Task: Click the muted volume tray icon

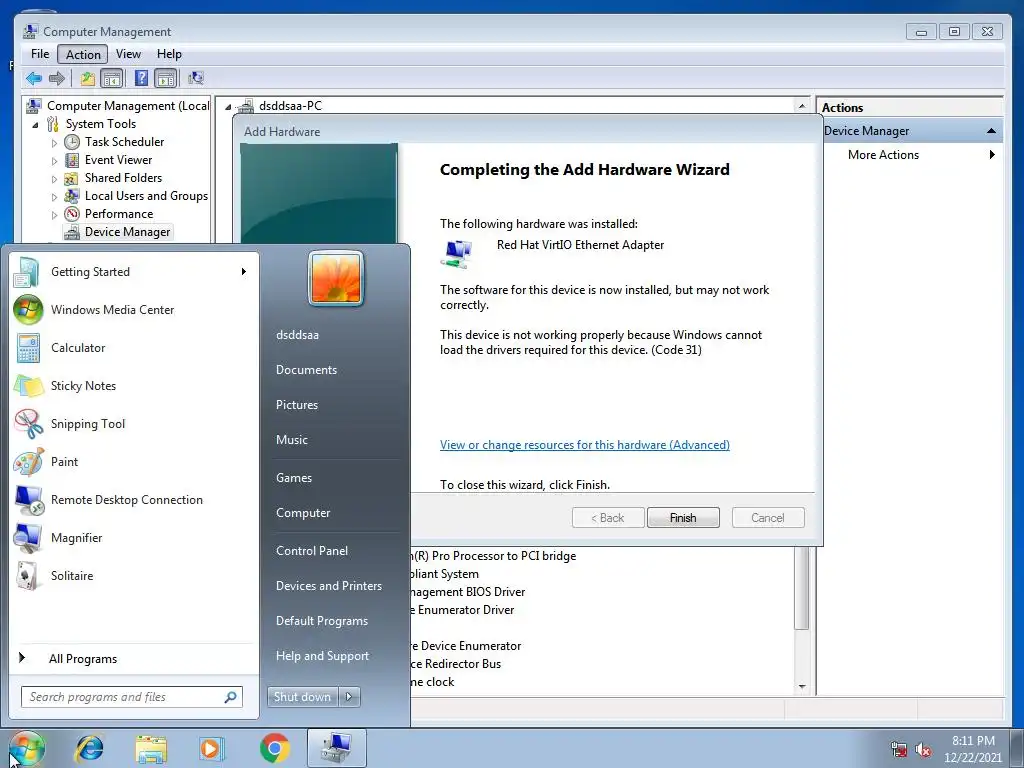Action: tap(923, 750)
